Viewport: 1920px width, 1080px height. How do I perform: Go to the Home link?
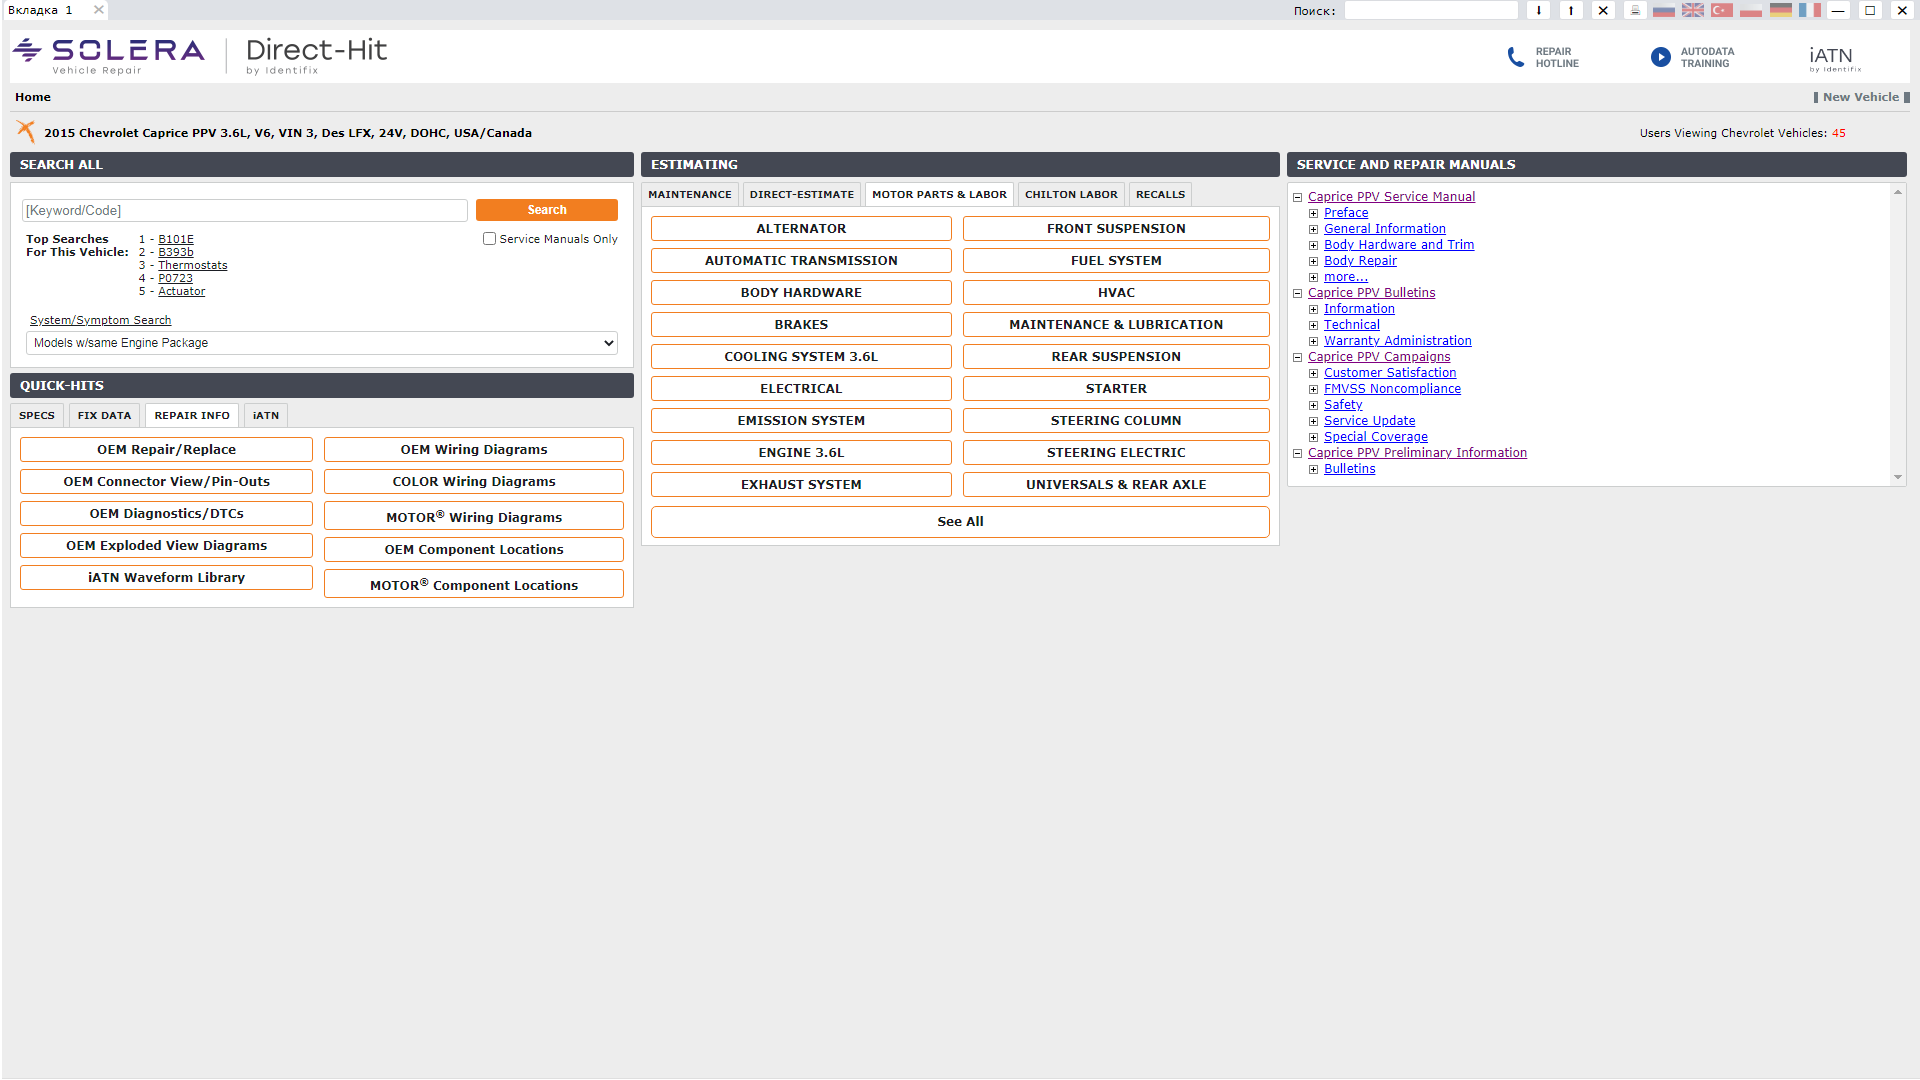pyautogui.click(x=33, y=97)
